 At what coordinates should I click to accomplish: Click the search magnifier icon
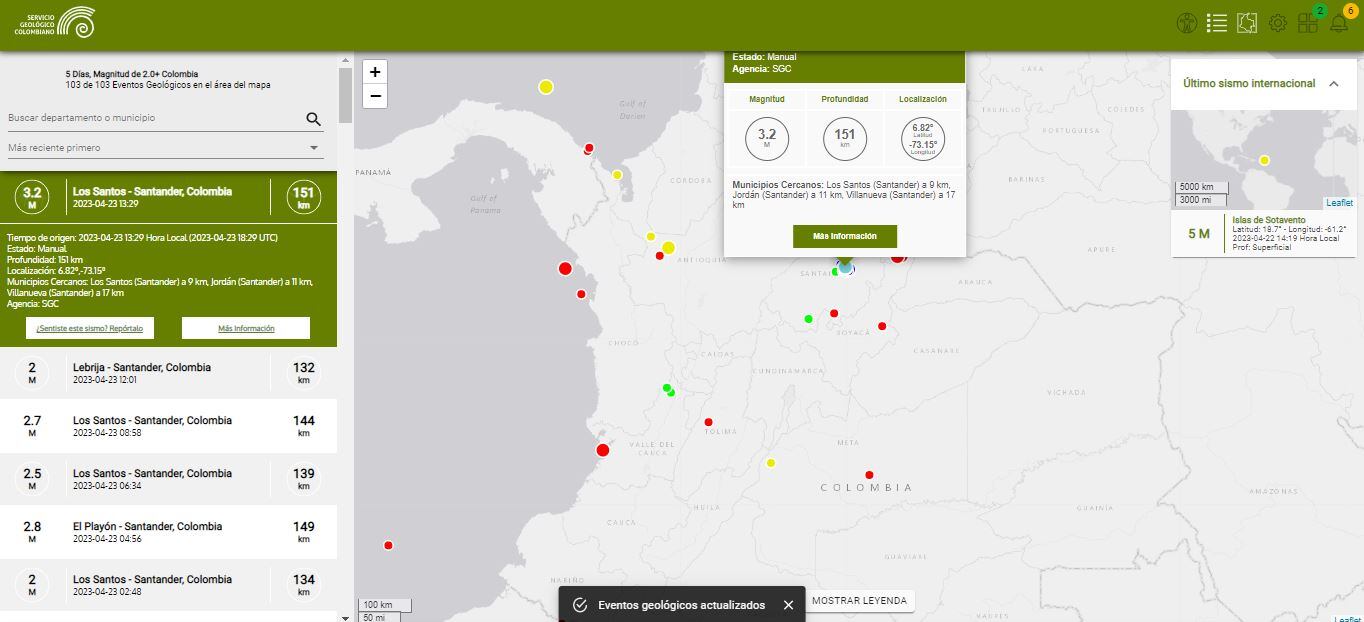tap(313, 119)
